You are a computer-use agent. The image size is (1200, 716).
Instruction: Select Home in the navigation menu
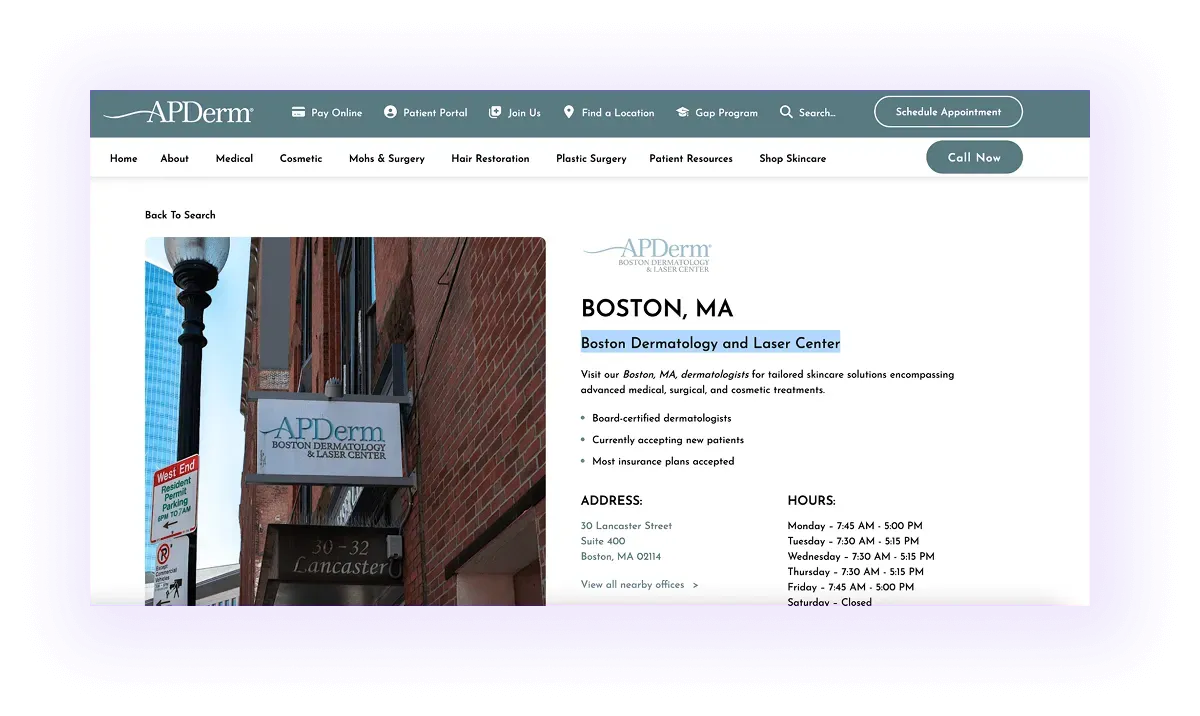pos(124,158)
